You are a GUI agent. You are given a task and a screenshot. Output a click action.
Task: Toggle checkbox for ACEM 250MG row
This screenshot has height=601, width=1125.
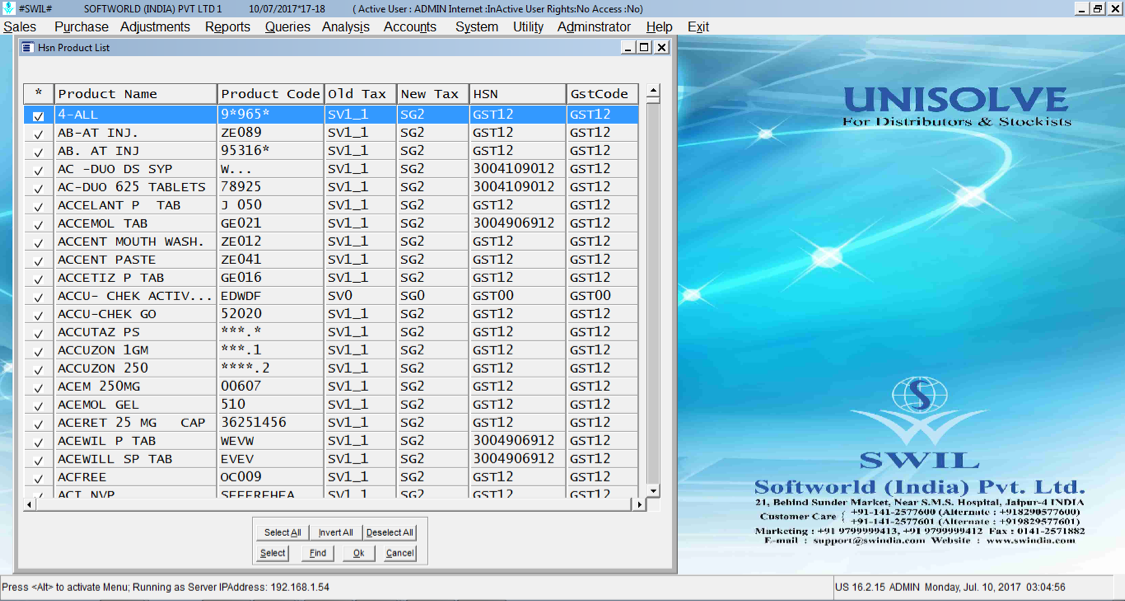coord(39,387)
